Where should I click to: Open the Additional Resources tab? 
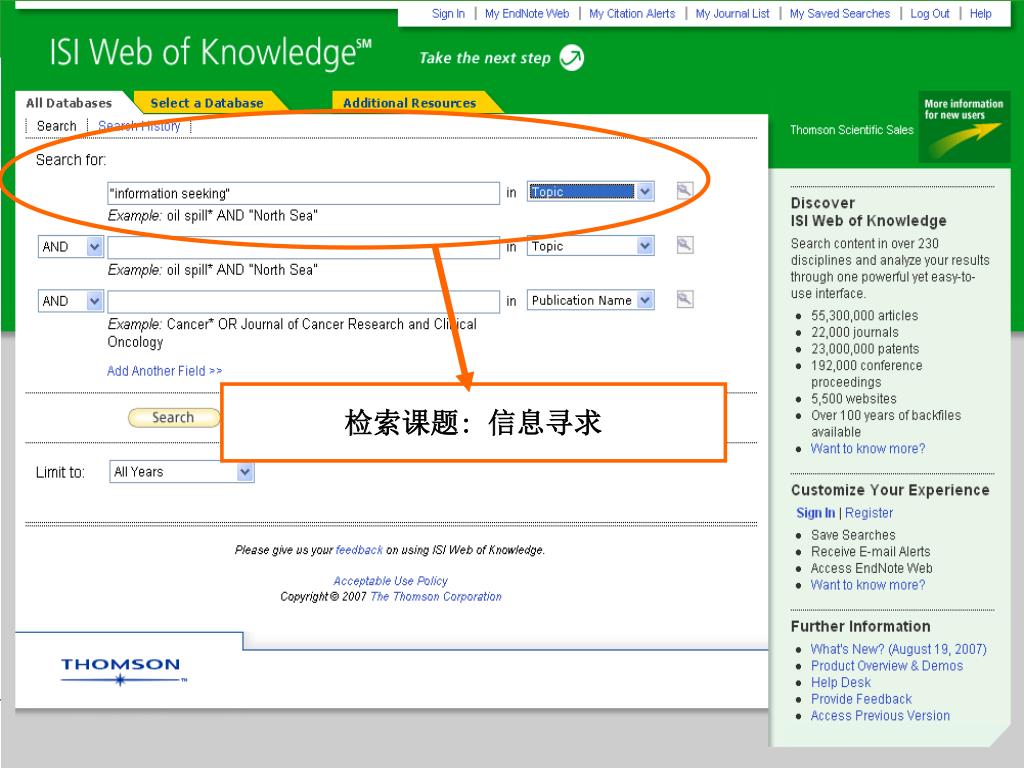[x=409, y=103]
